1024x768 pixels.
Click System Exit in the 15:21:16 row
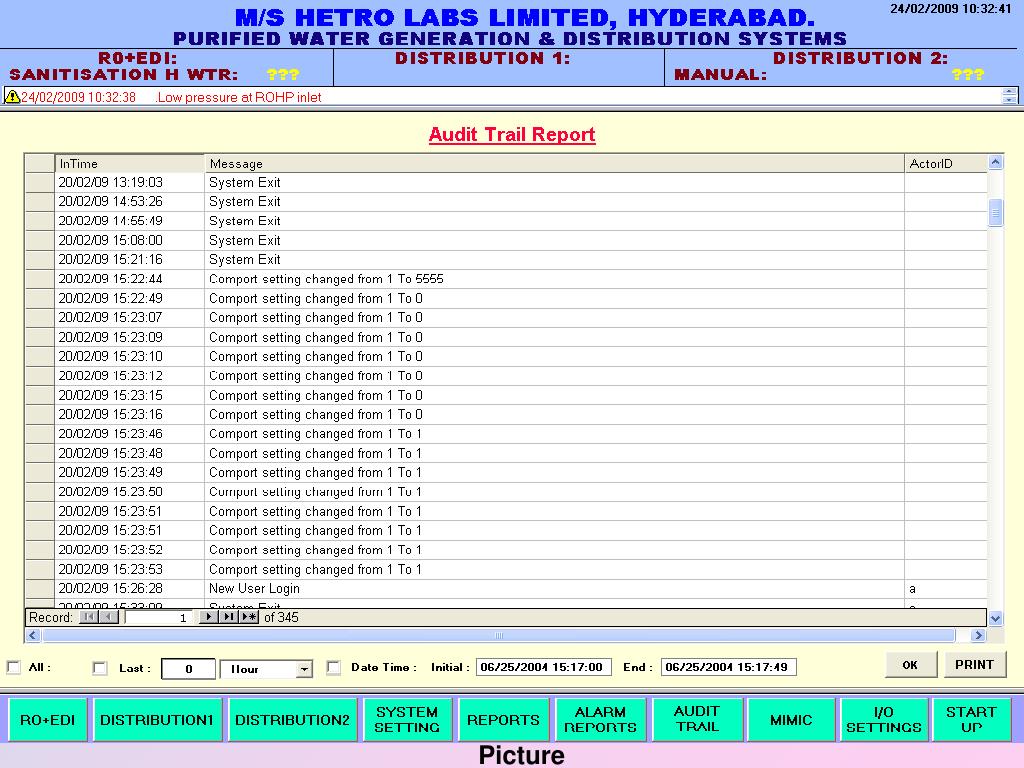tap(245, 259)
